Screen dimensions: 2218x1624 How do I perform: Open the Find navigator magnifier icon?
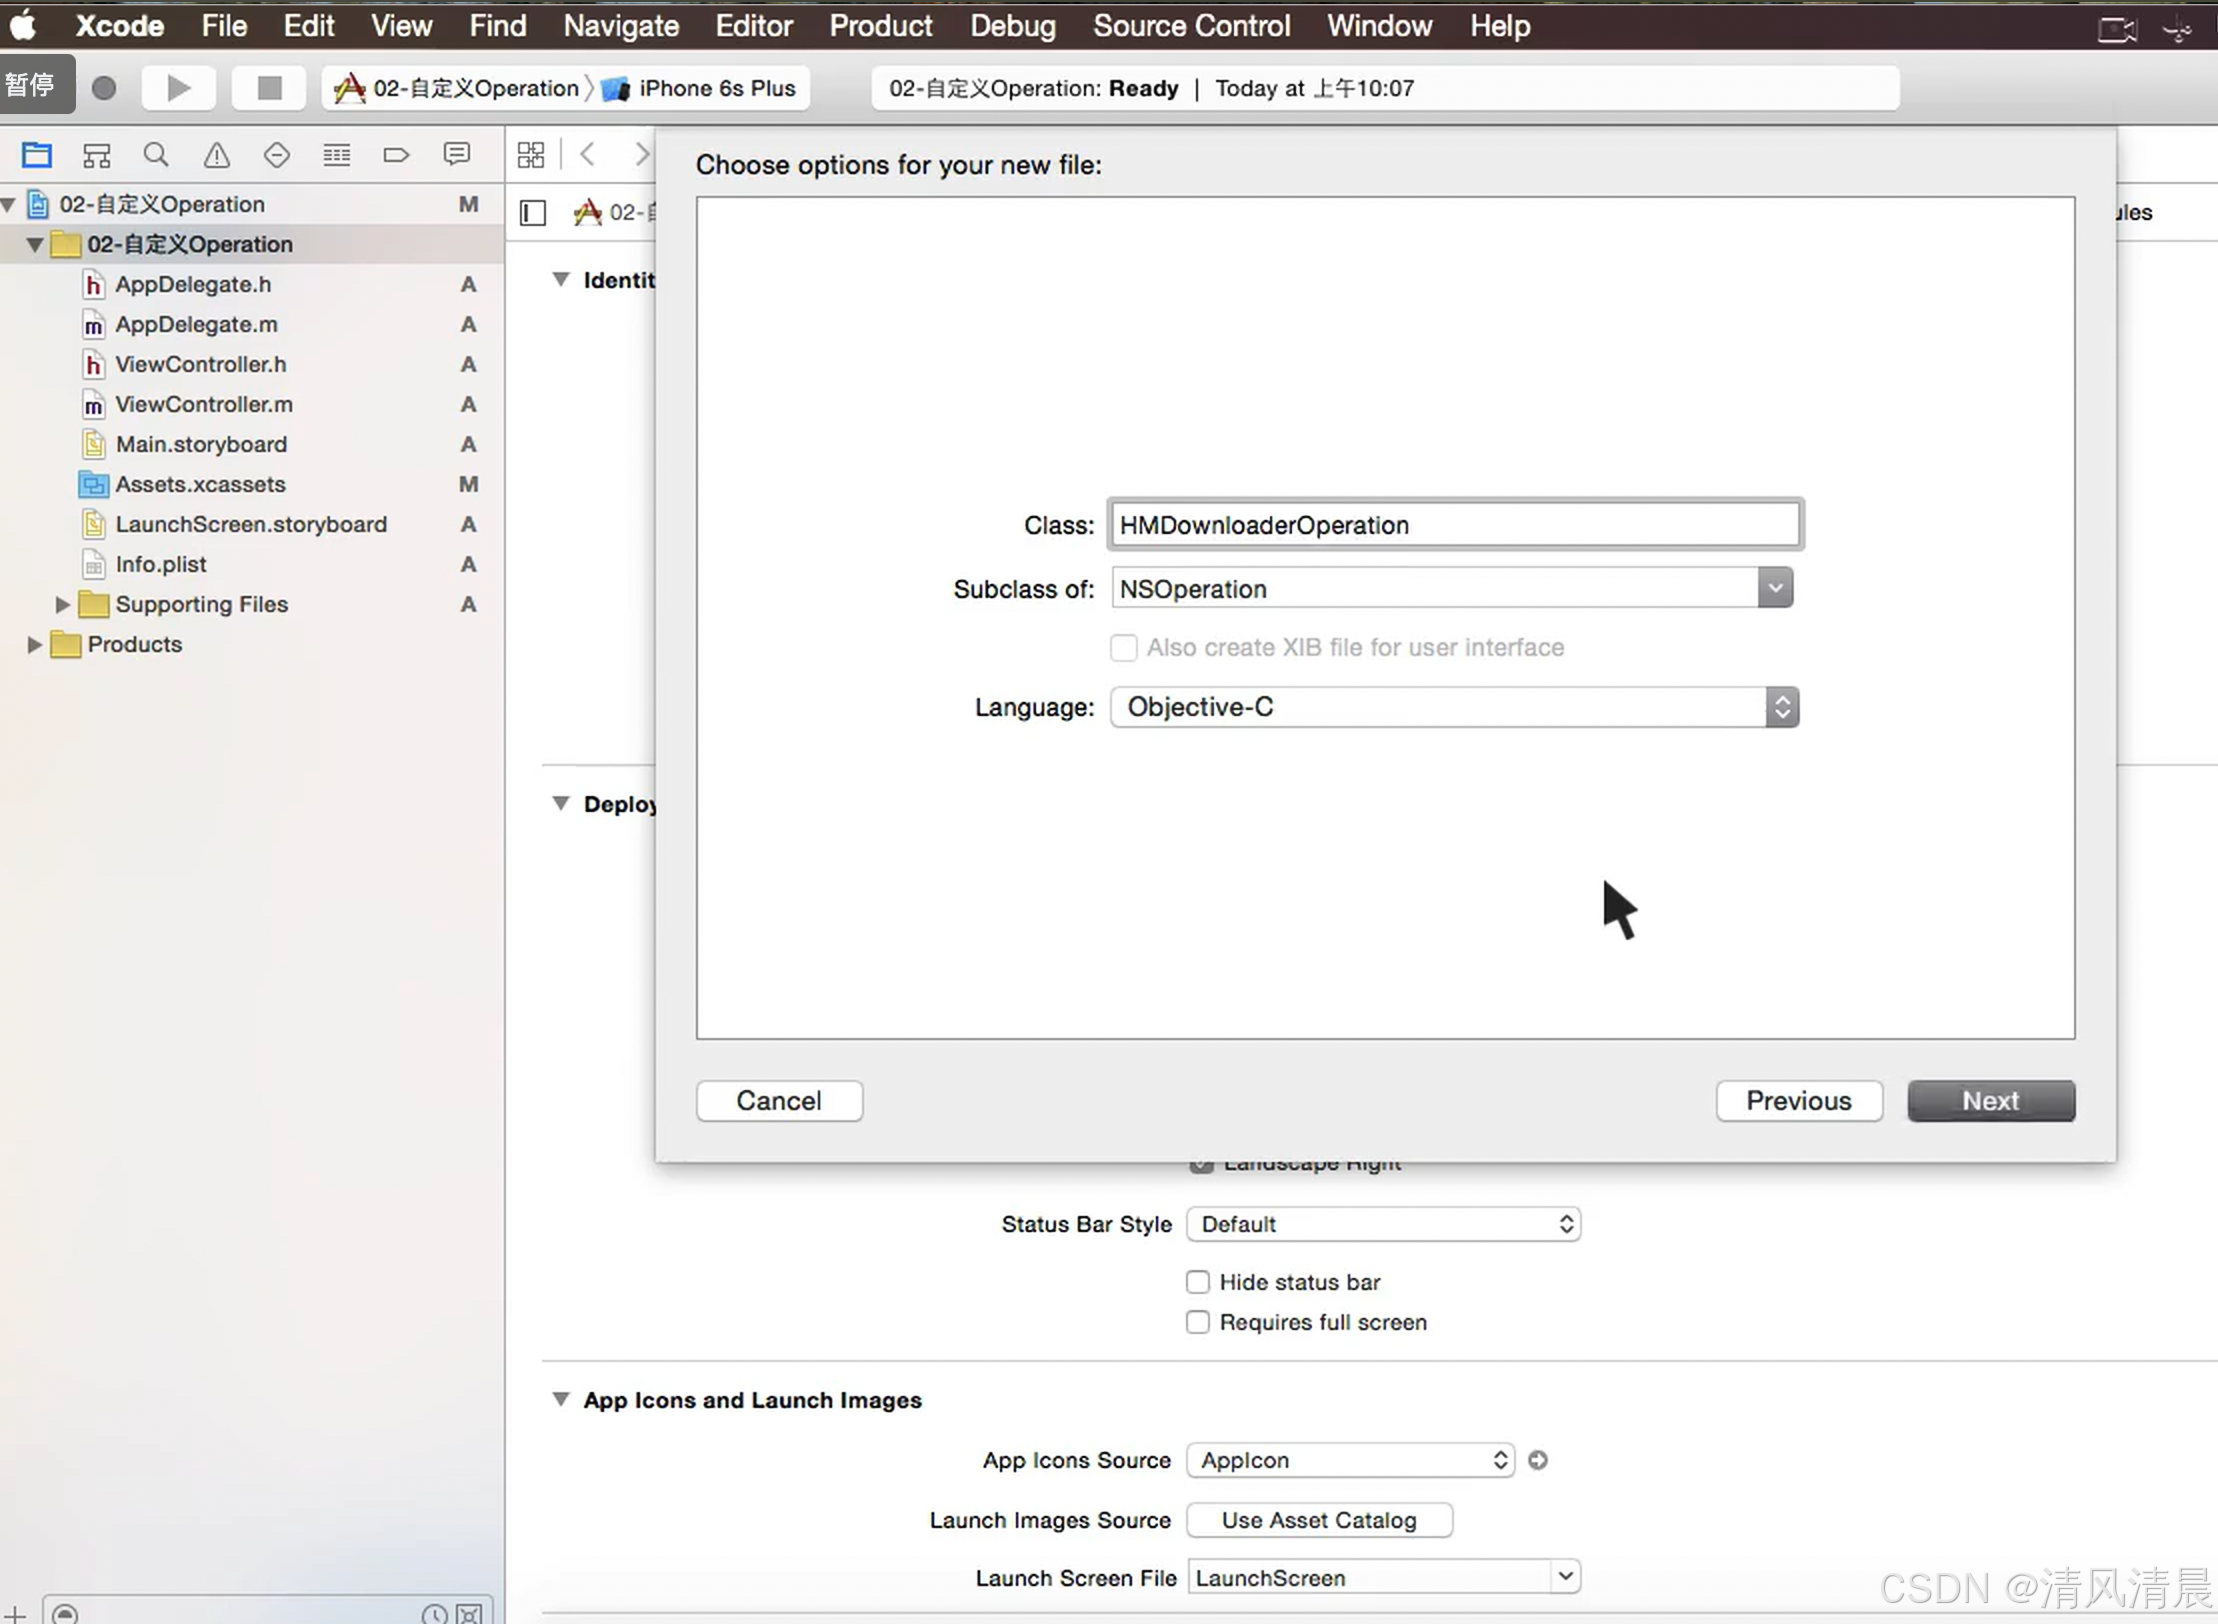(x=156, y=155)
